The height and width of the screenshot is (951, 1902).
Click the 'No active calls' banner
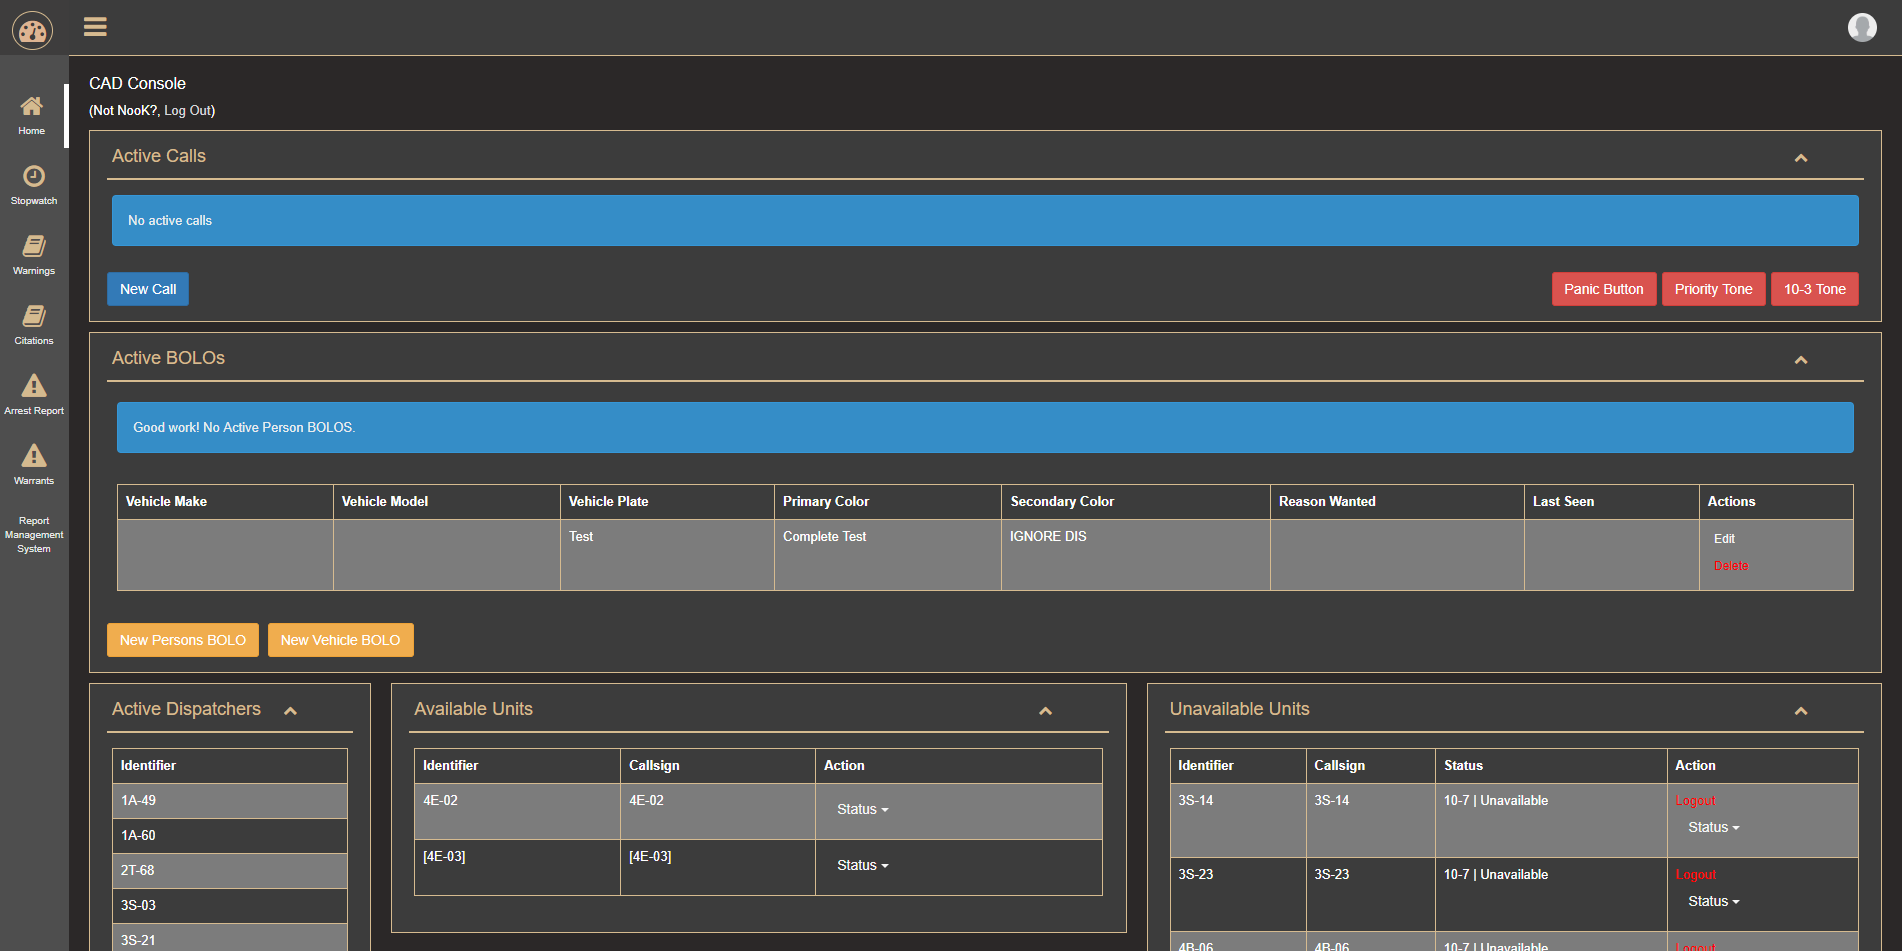[x=985, y=221]
